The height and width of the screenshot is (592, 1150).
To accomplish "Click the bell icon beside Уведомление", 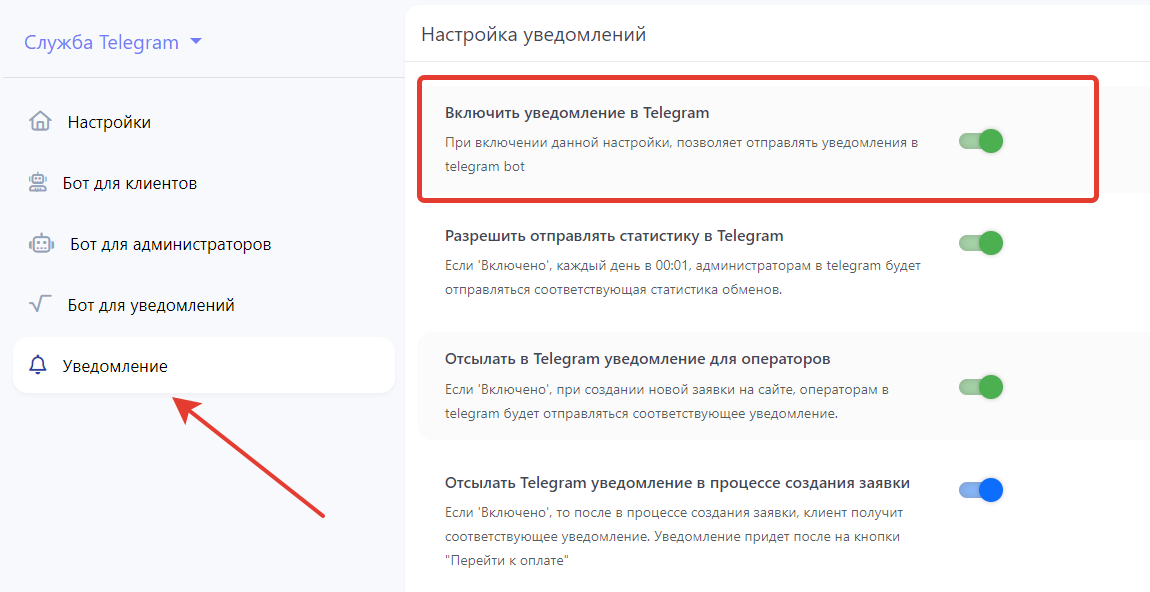I will tap(38, 366).
